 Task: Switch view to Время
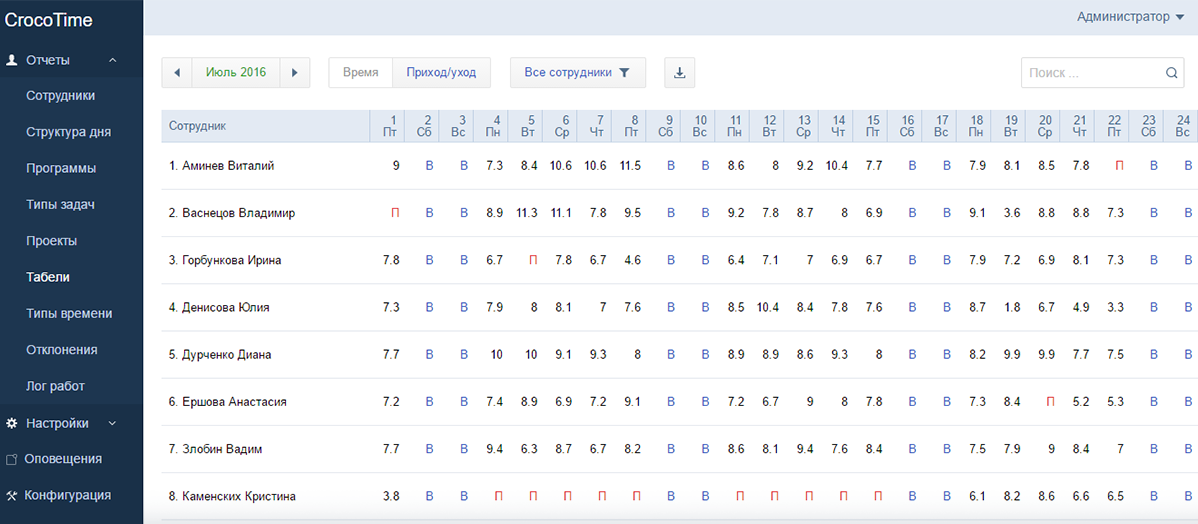[x=360, y=73]
